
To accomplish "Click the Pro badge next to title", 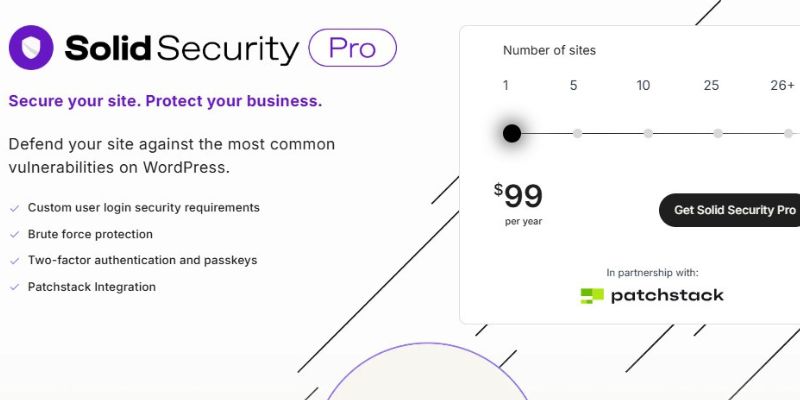I will click(x=352, y=48).
